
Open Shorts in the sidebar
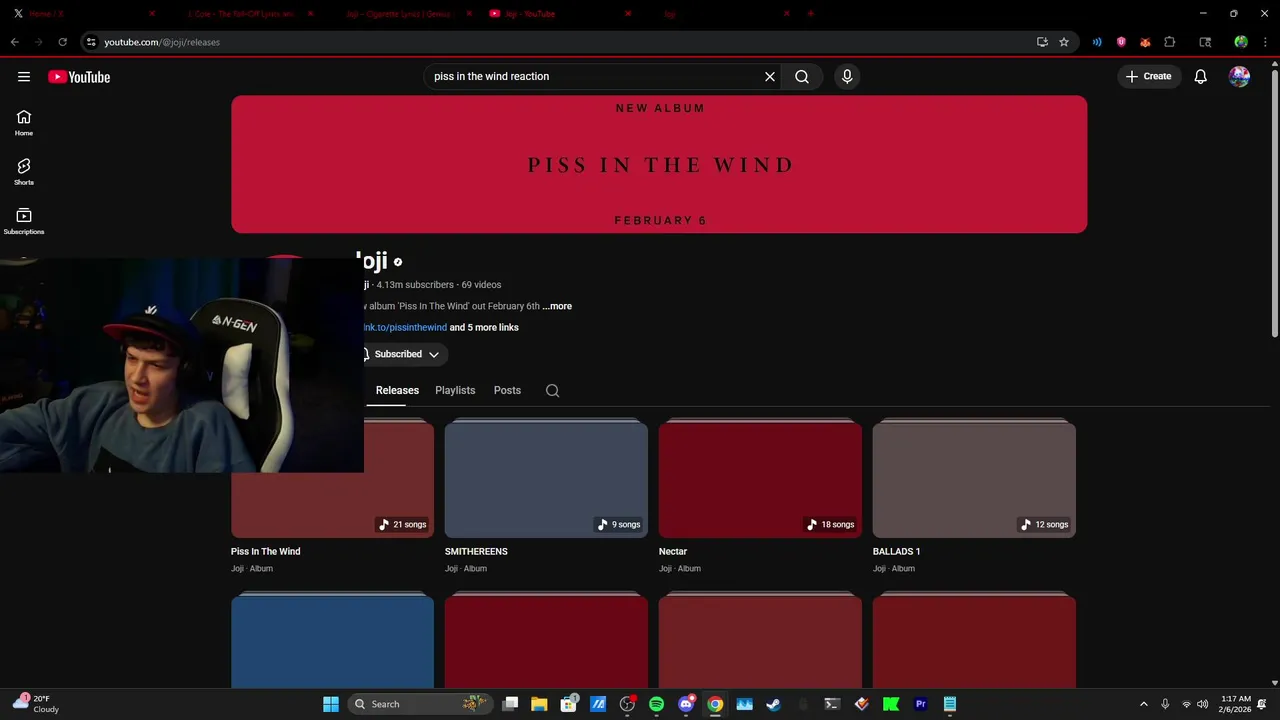pos(24,172)
